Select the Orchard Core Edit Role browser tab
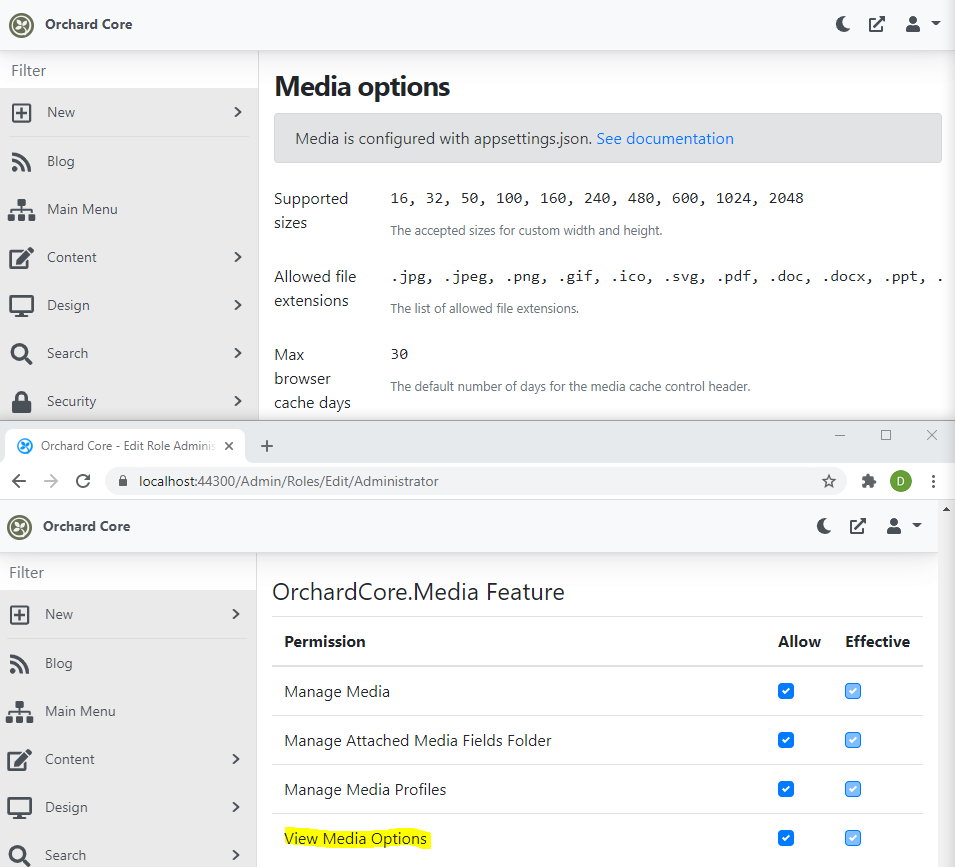 pos(125,446)
